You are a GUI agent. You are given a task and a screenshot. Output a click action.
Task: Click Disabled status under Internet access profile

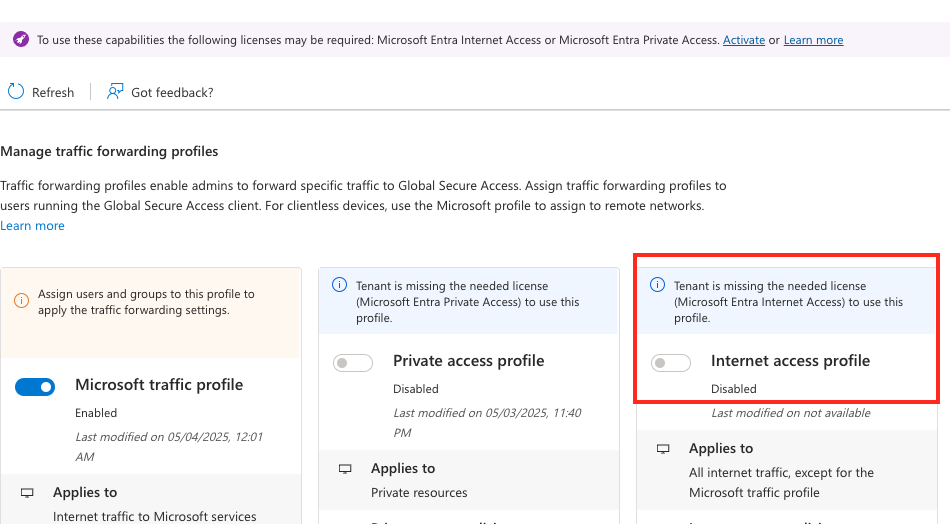[x=734, y=388]
